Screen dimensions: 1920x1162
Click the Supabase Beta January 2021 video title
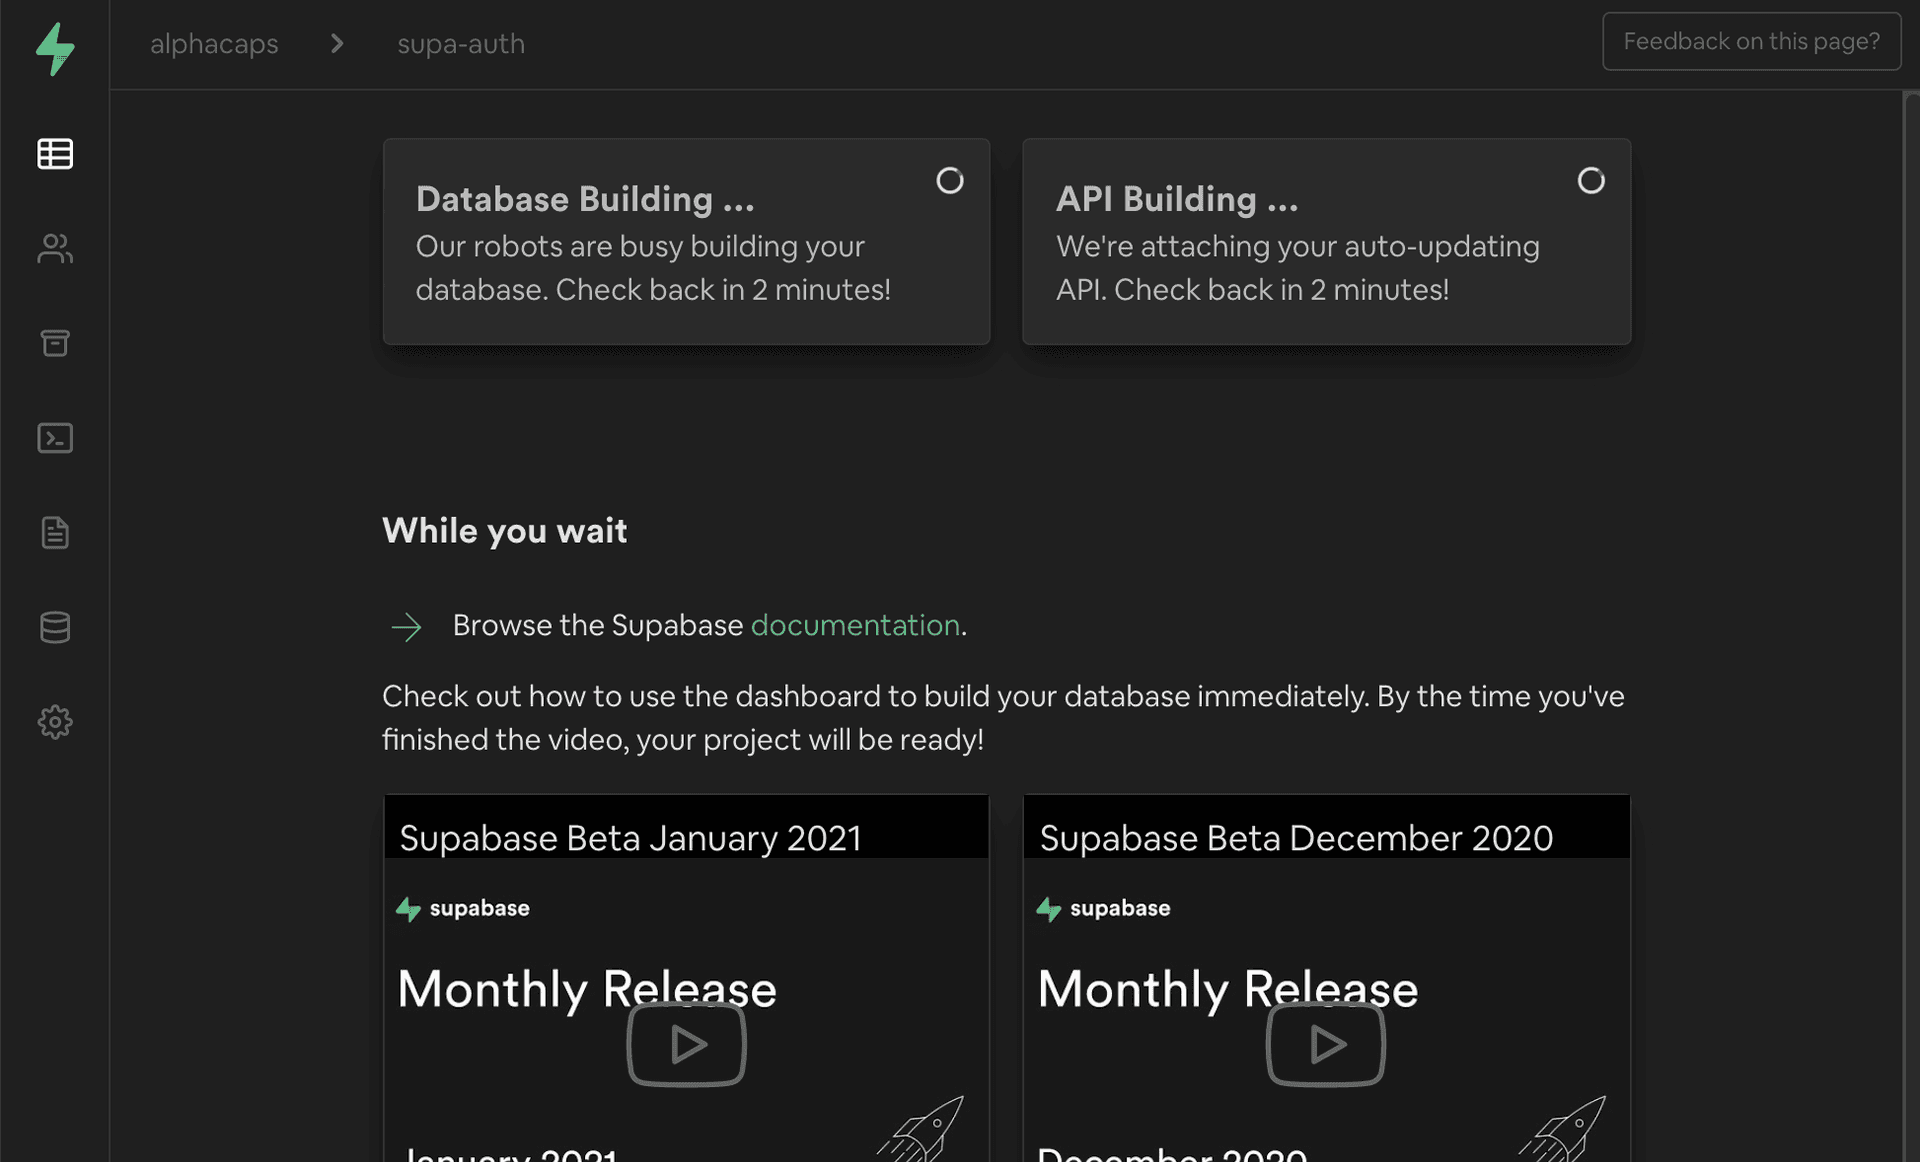pyautogui.click(x=630, y=838)
